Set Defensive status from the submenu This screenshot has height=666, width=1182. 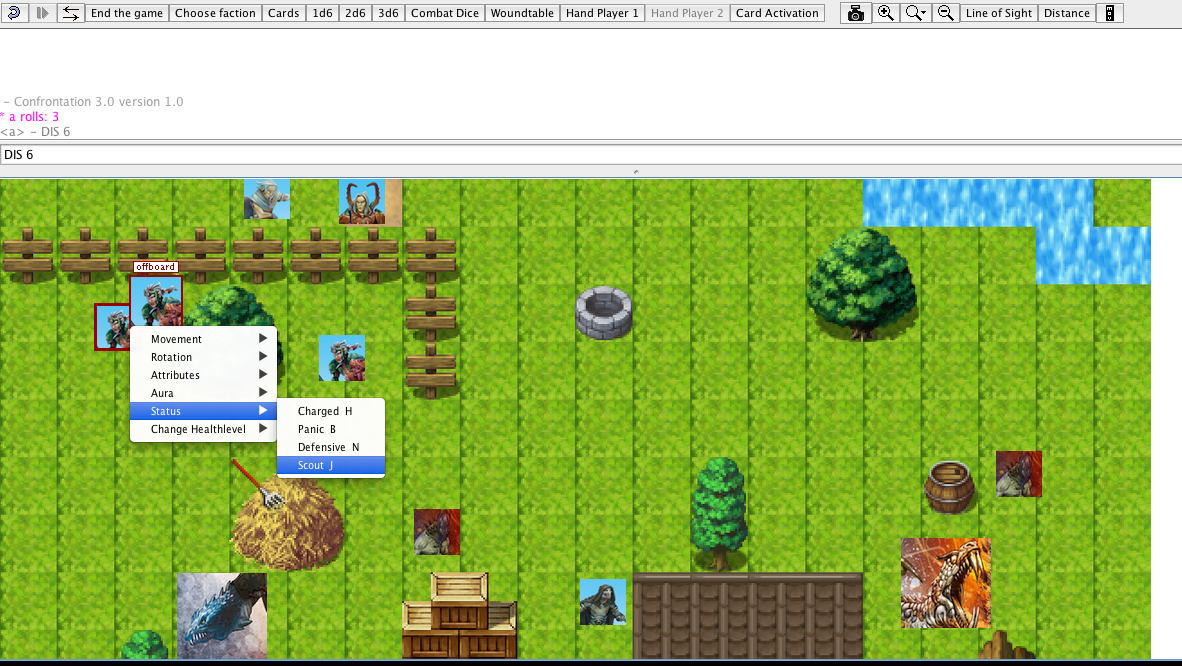(x=330, y=447)
